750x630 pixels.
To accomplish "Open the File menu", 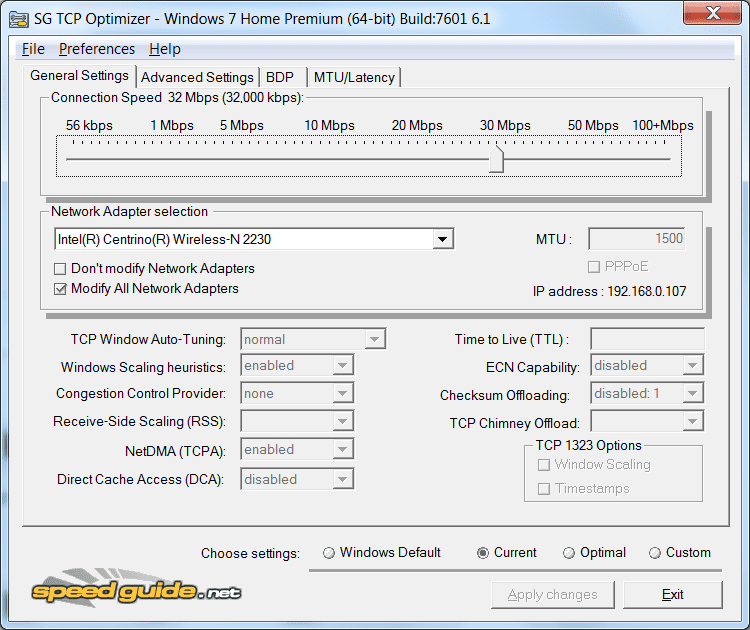I will [33, 49].
